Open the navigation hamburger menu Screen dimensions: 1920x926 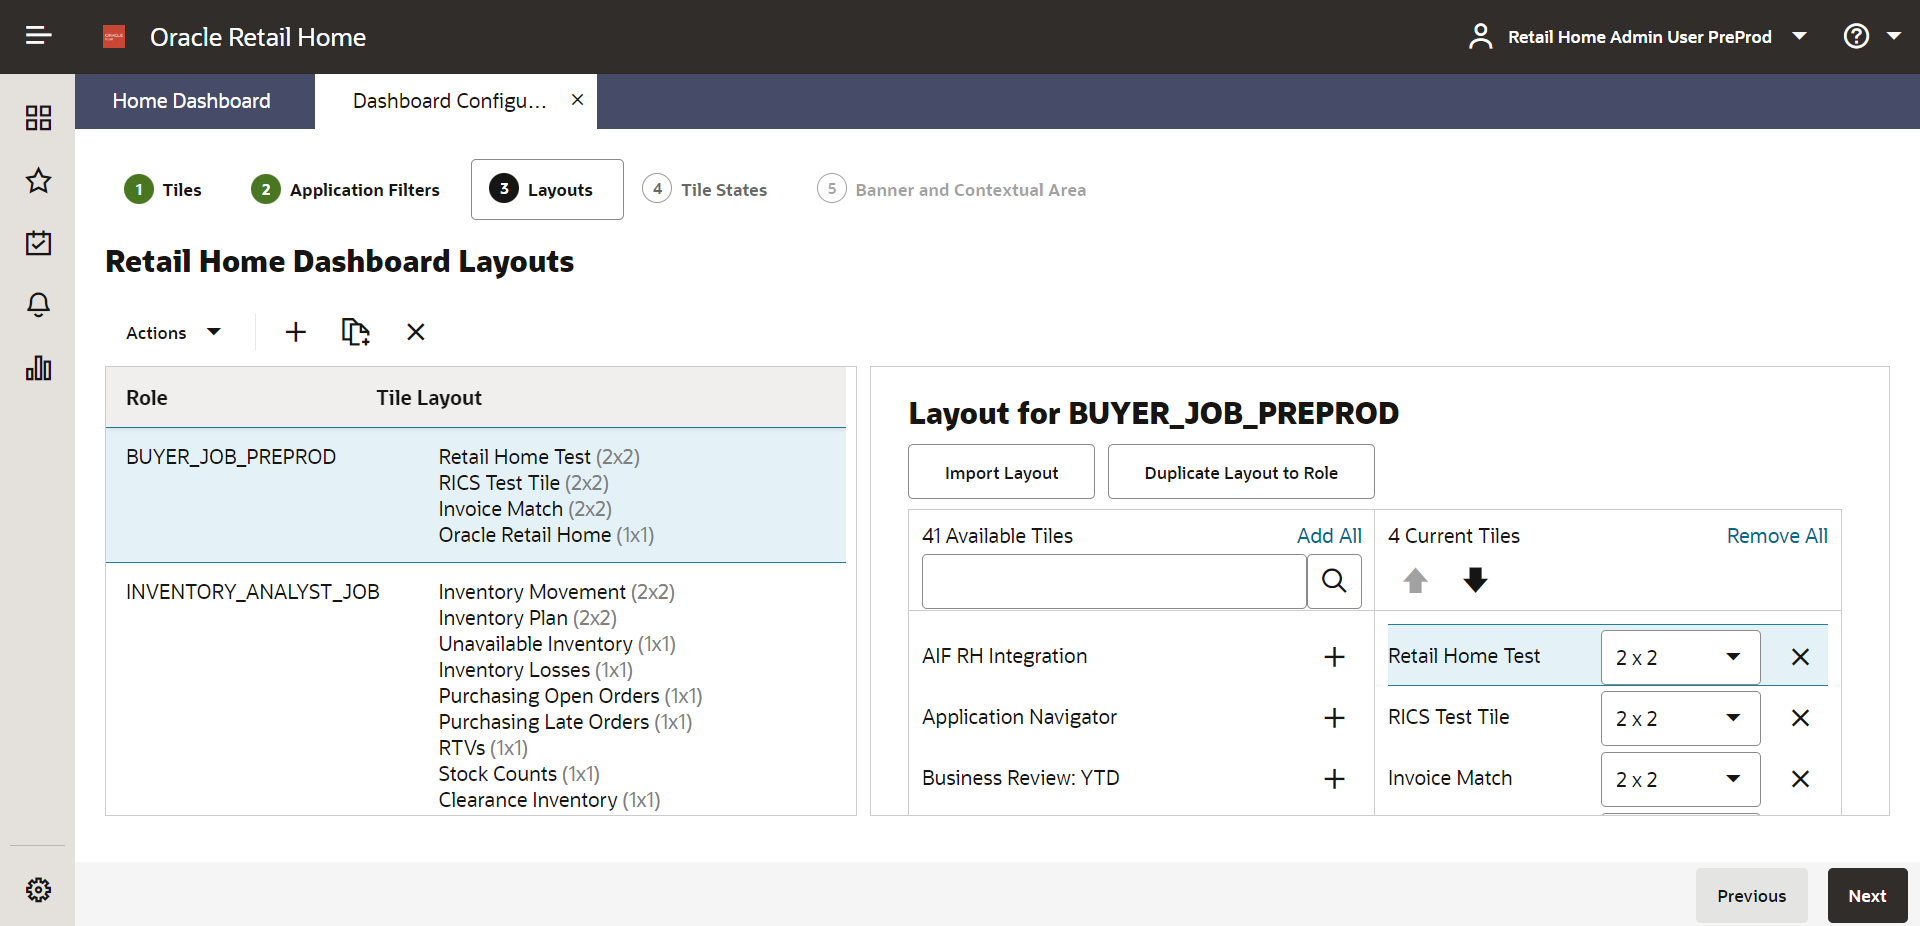click(x=38, y=35)
